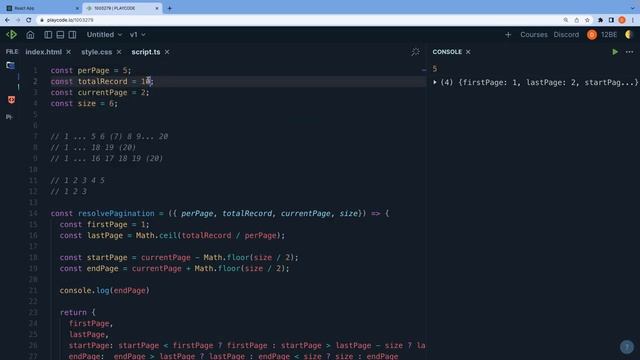Open the Chrome profile avatar
The image size is (640, 360).
click(x=622, y=20)
